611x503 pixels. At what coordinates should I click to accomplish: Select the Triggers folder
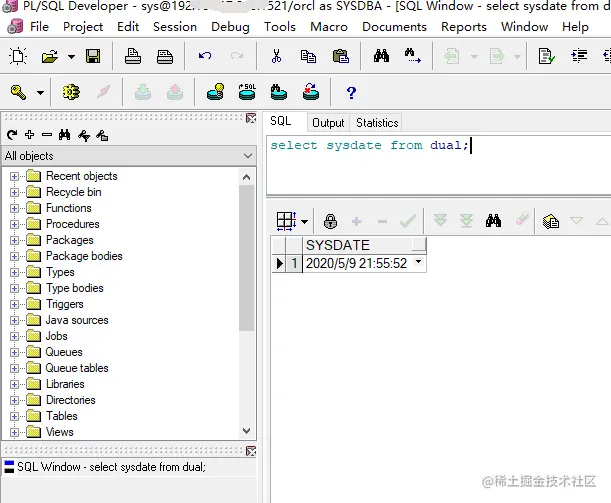click(x=65, y=304)
